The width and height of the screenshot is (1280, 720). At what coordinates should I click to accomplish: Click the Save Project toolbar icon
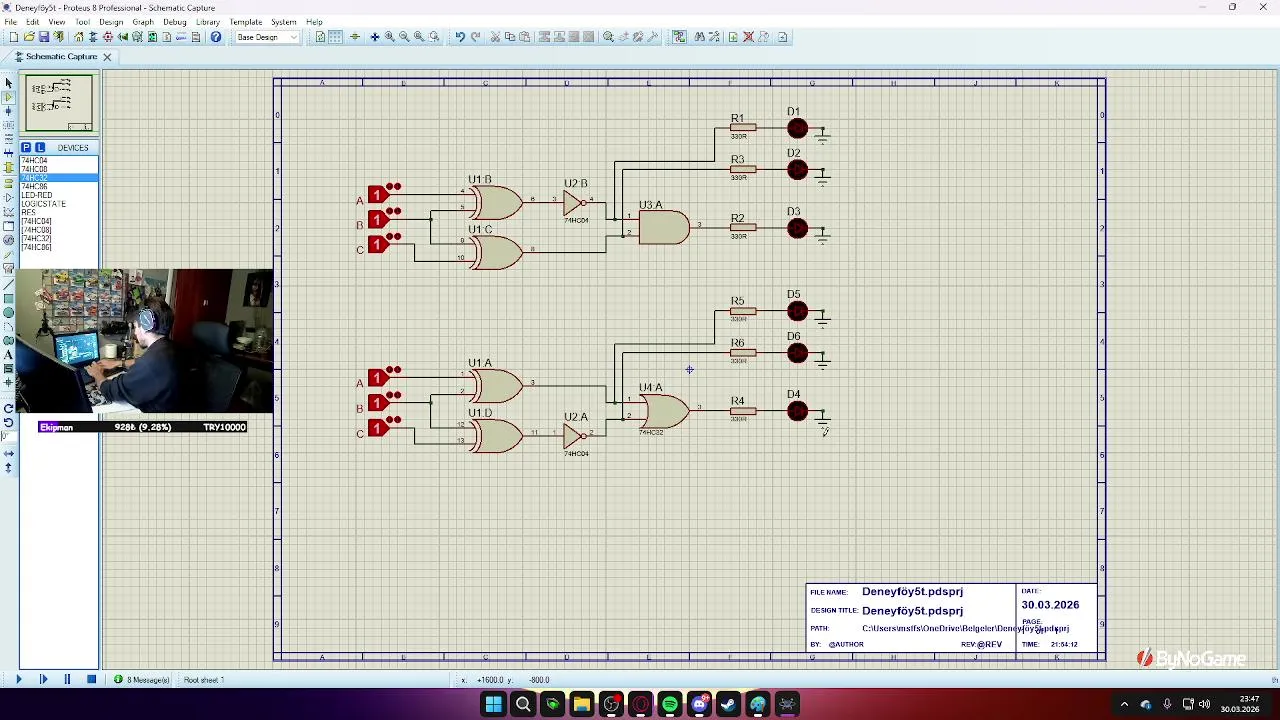click(x=43, y=37)
